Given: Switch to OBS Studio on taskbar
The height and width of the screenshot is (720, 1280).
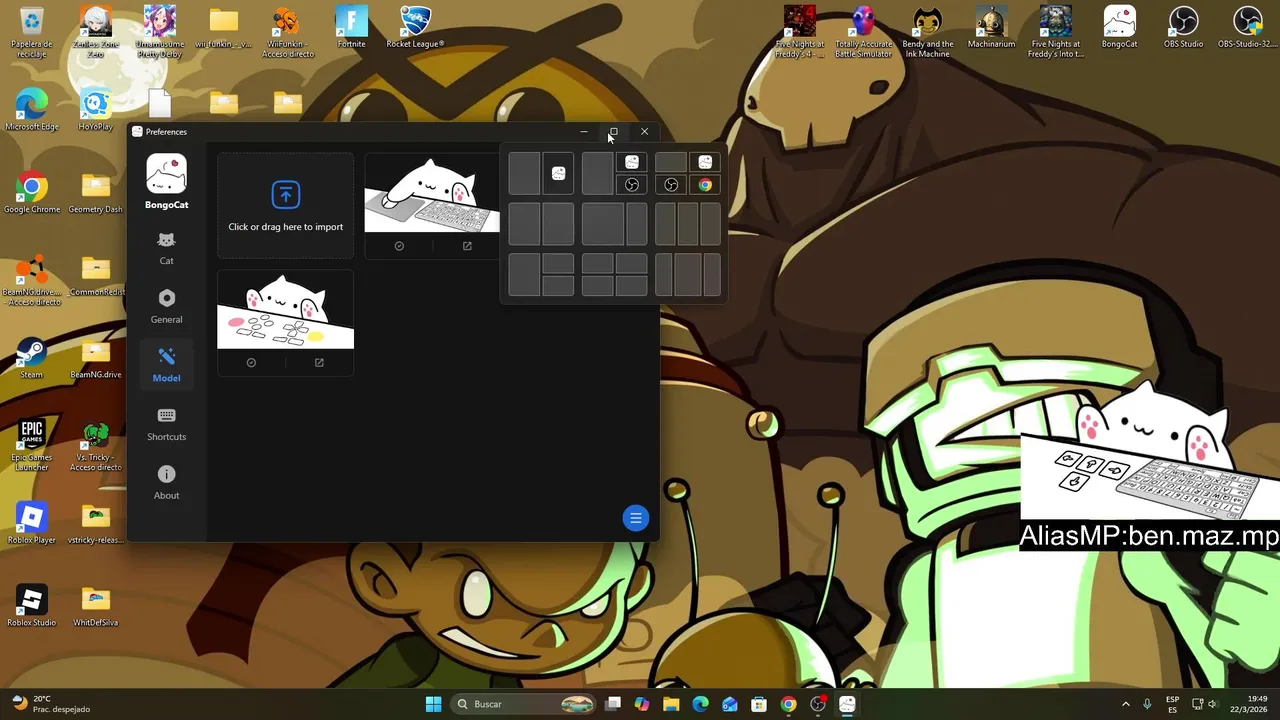Looking at the screenshot, I should tap(818, 704).
